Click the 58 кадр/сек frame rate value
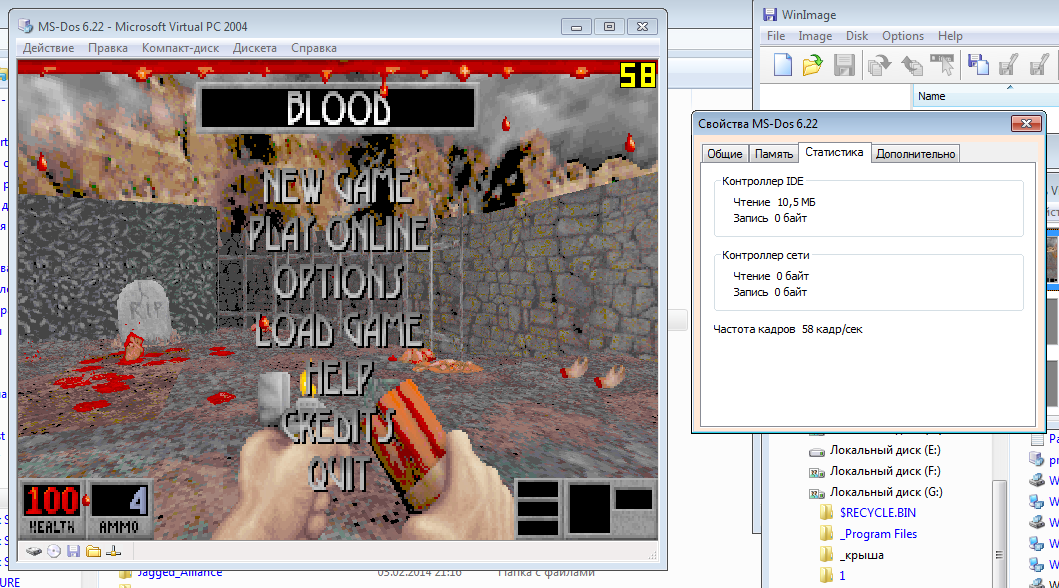 point(832,329)
